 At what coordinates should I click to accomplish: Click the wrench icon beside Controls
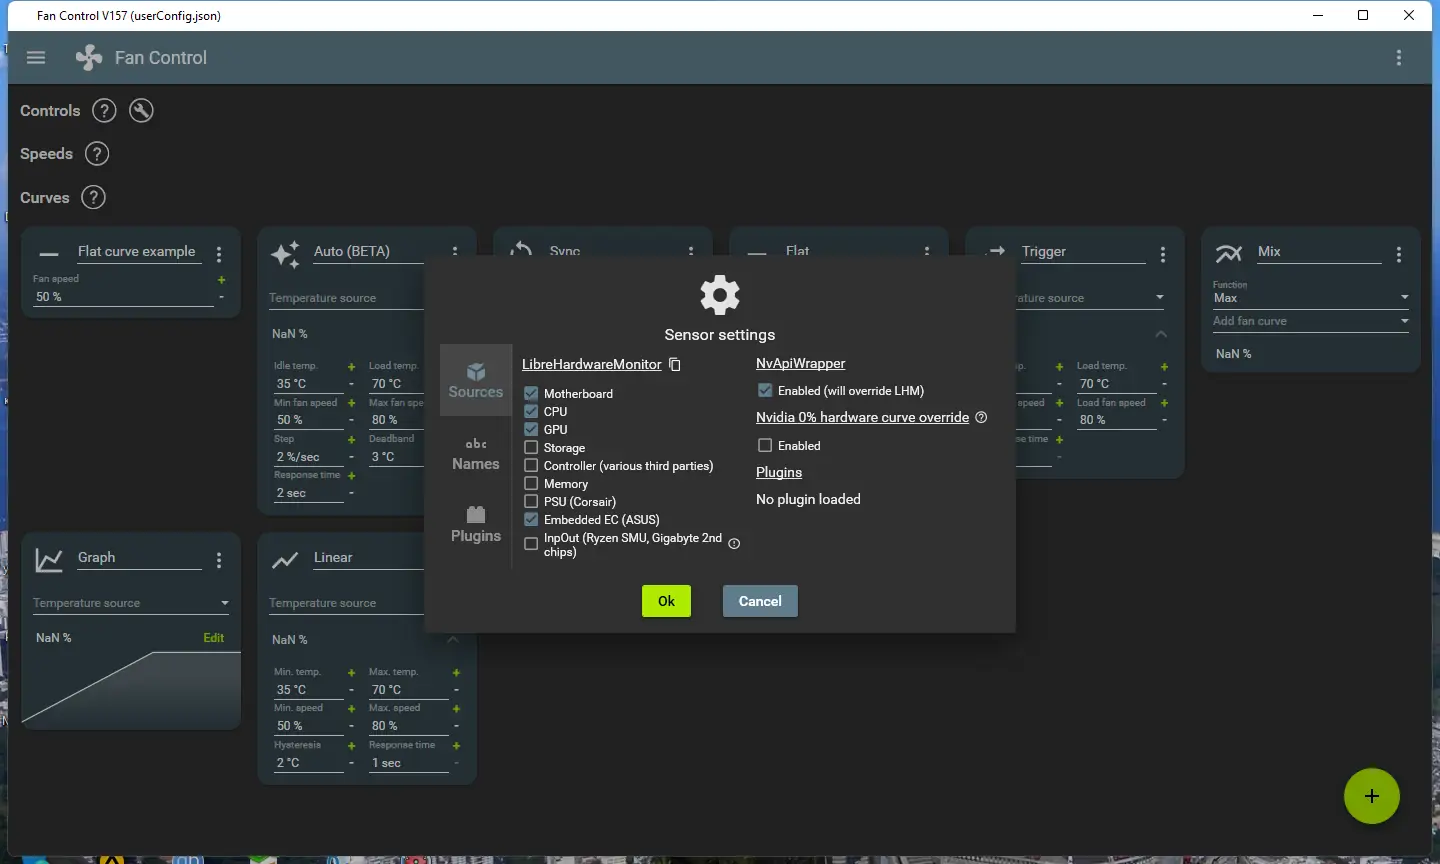coord(142,111)
